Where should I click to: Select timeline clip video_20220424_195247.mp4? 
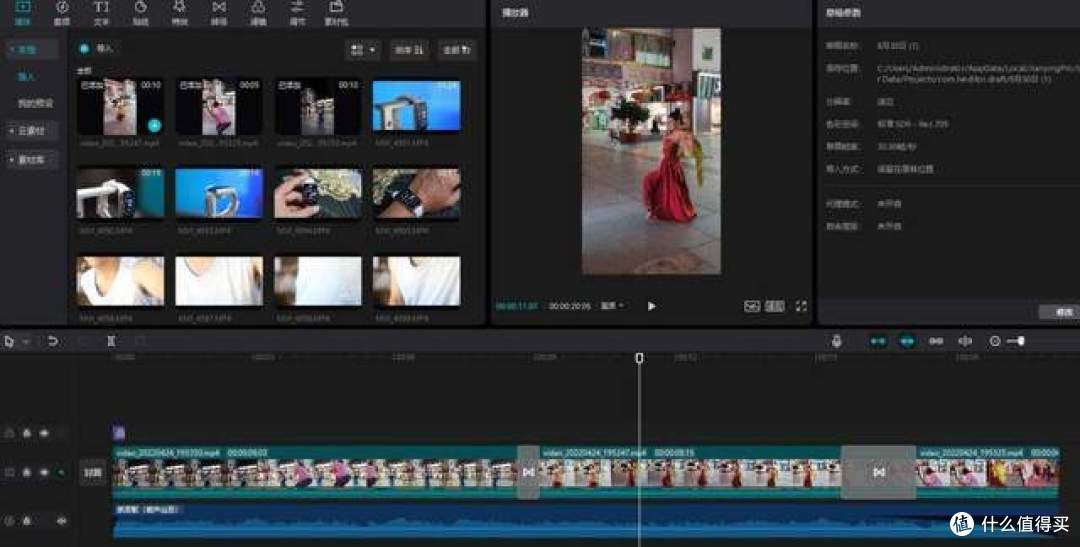pyautogui.click(x=690, y=473)
